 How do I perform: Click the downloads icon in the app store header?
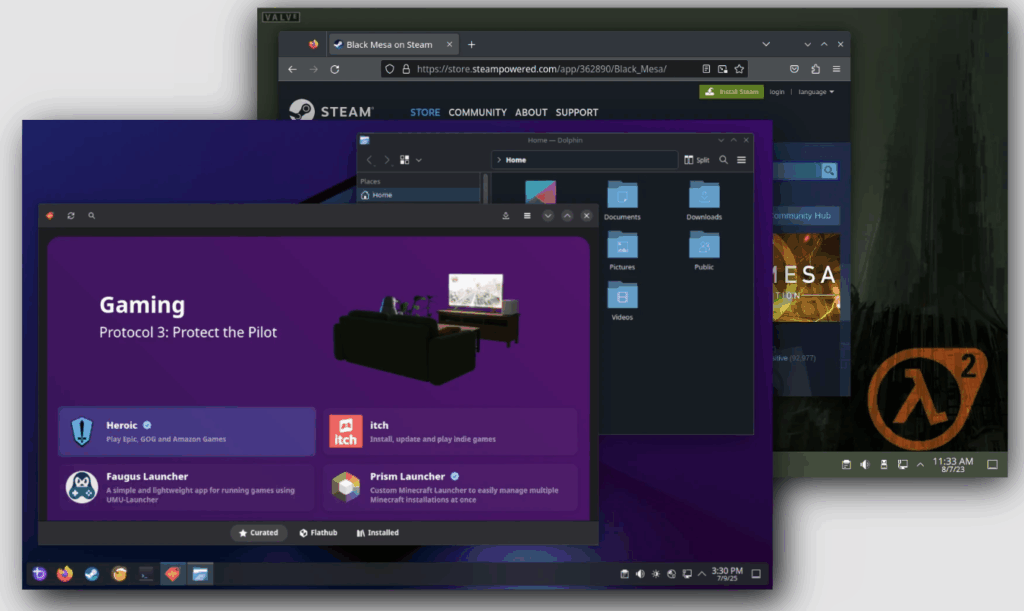click(x=505, y=215)
